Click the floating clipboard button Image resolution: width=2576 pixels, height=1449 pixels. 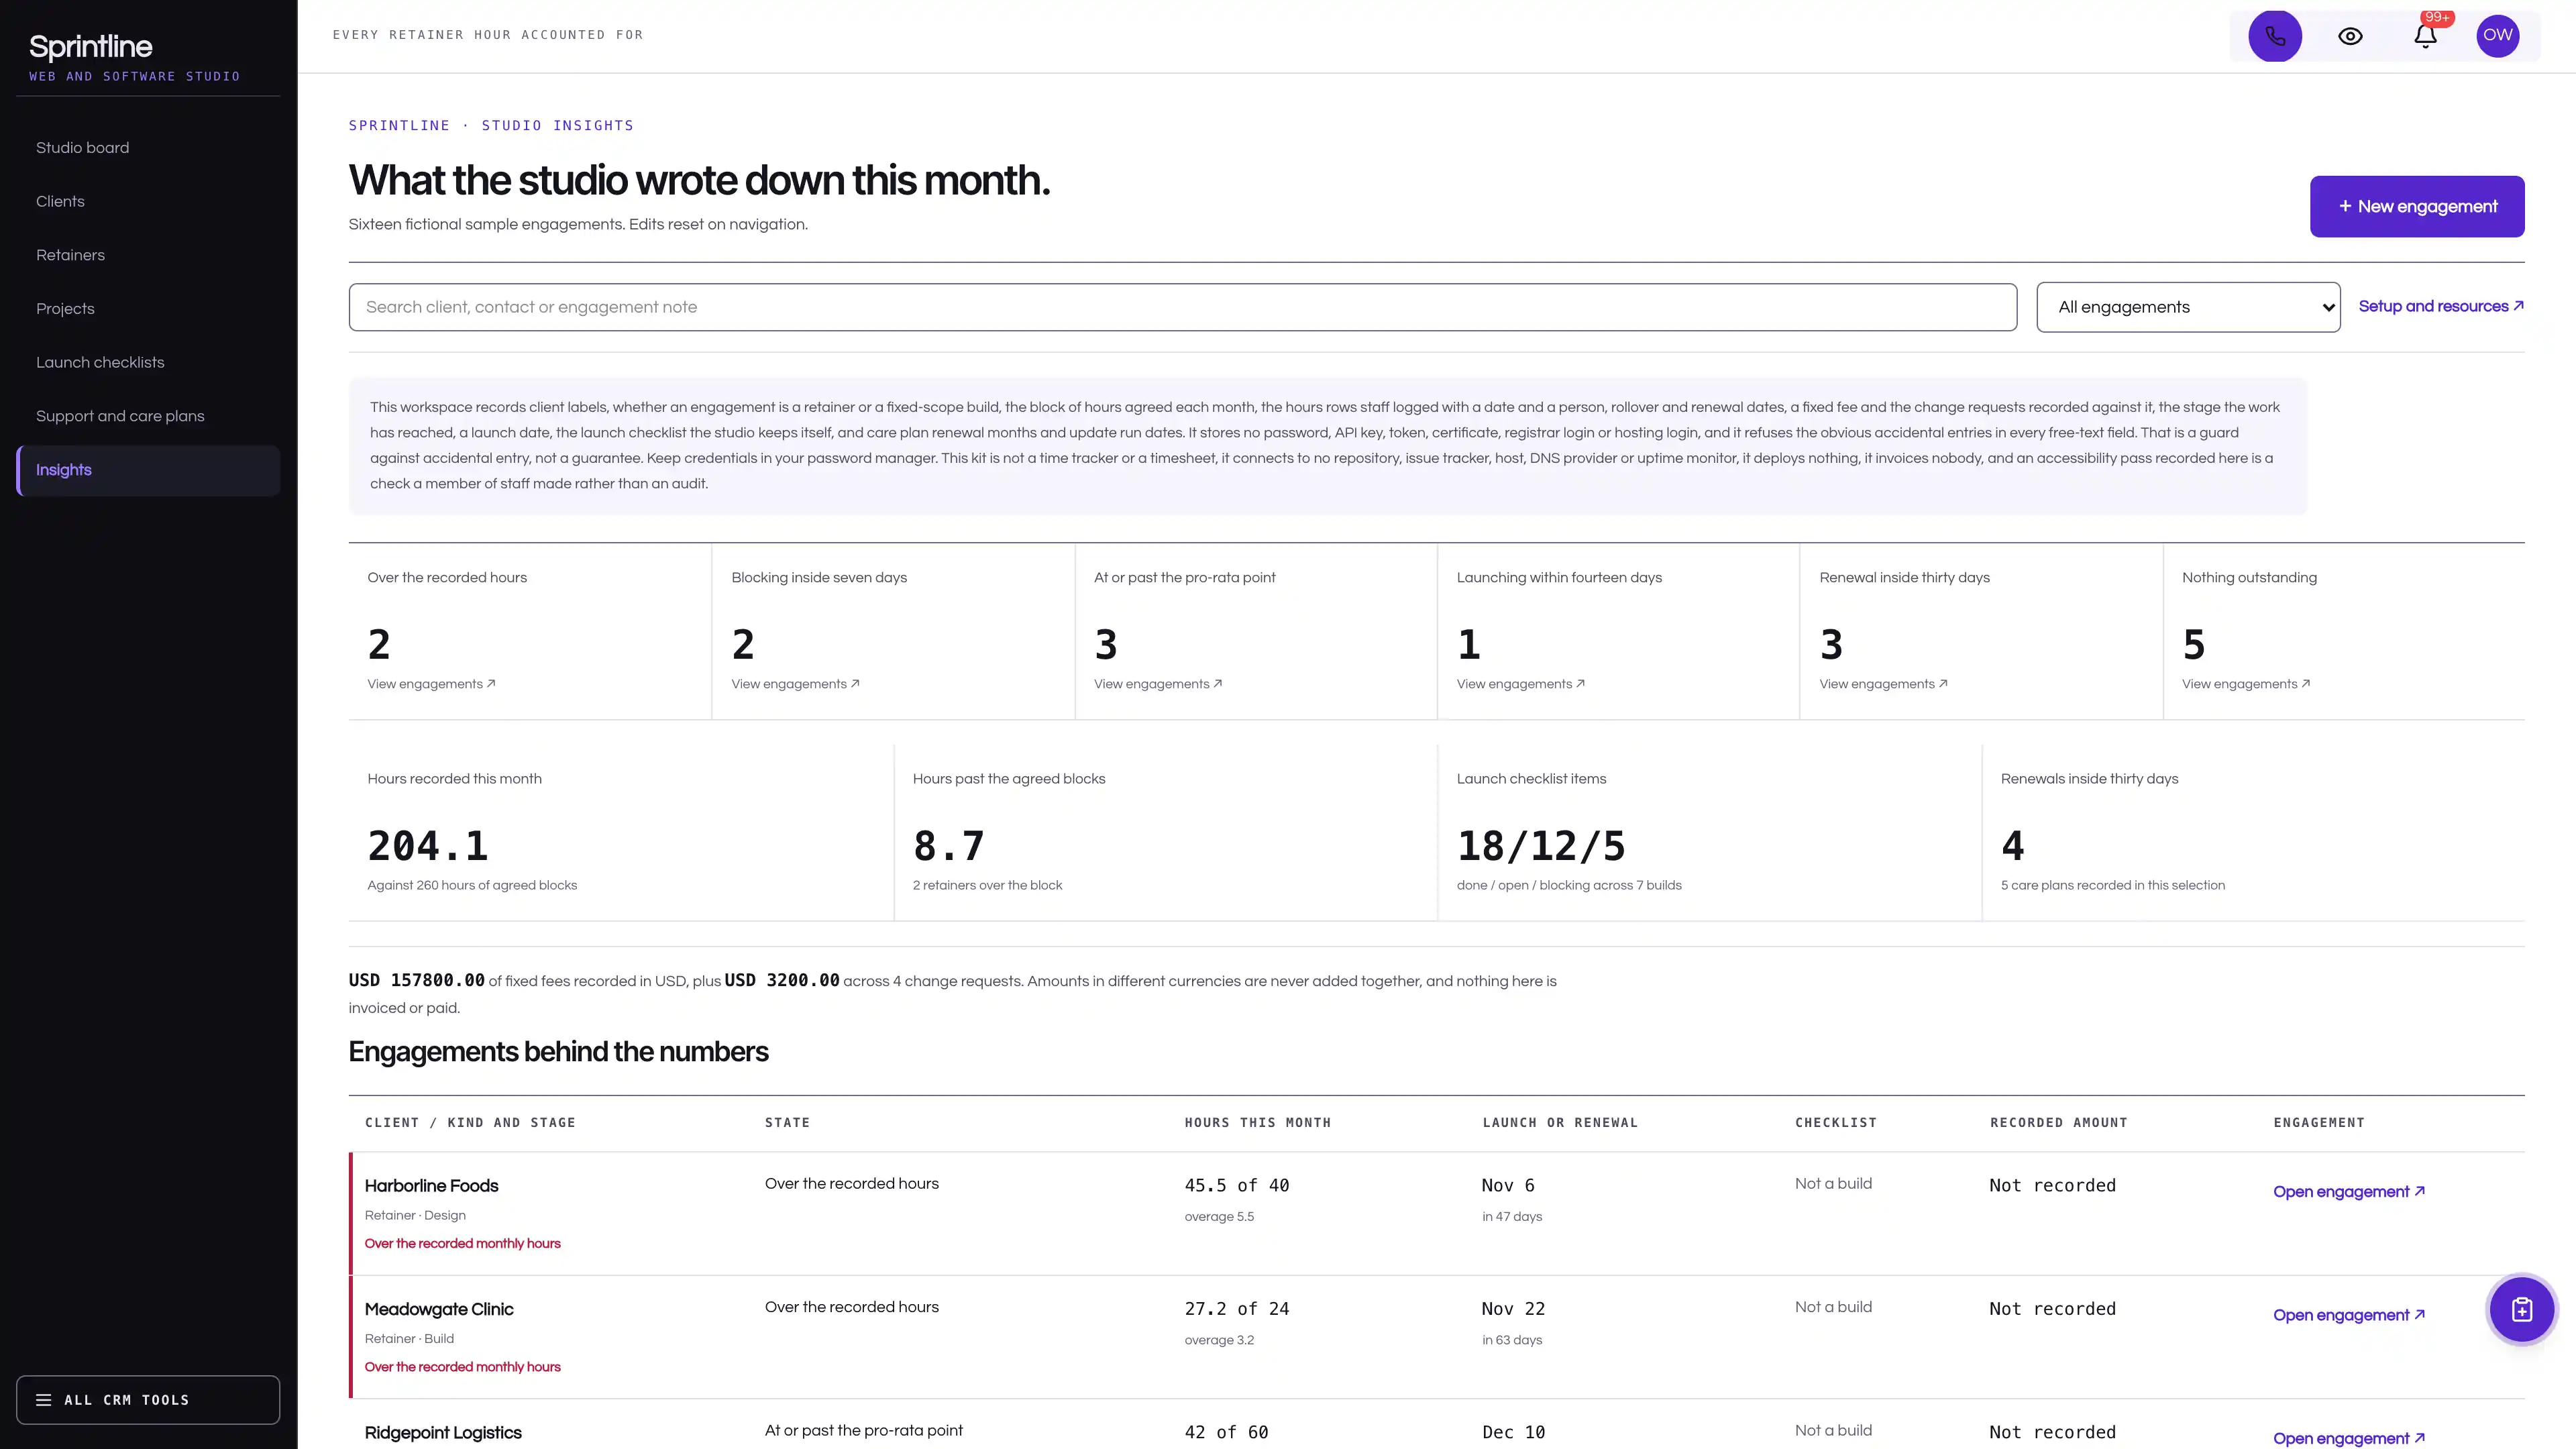click(x=2522, y=1309)
